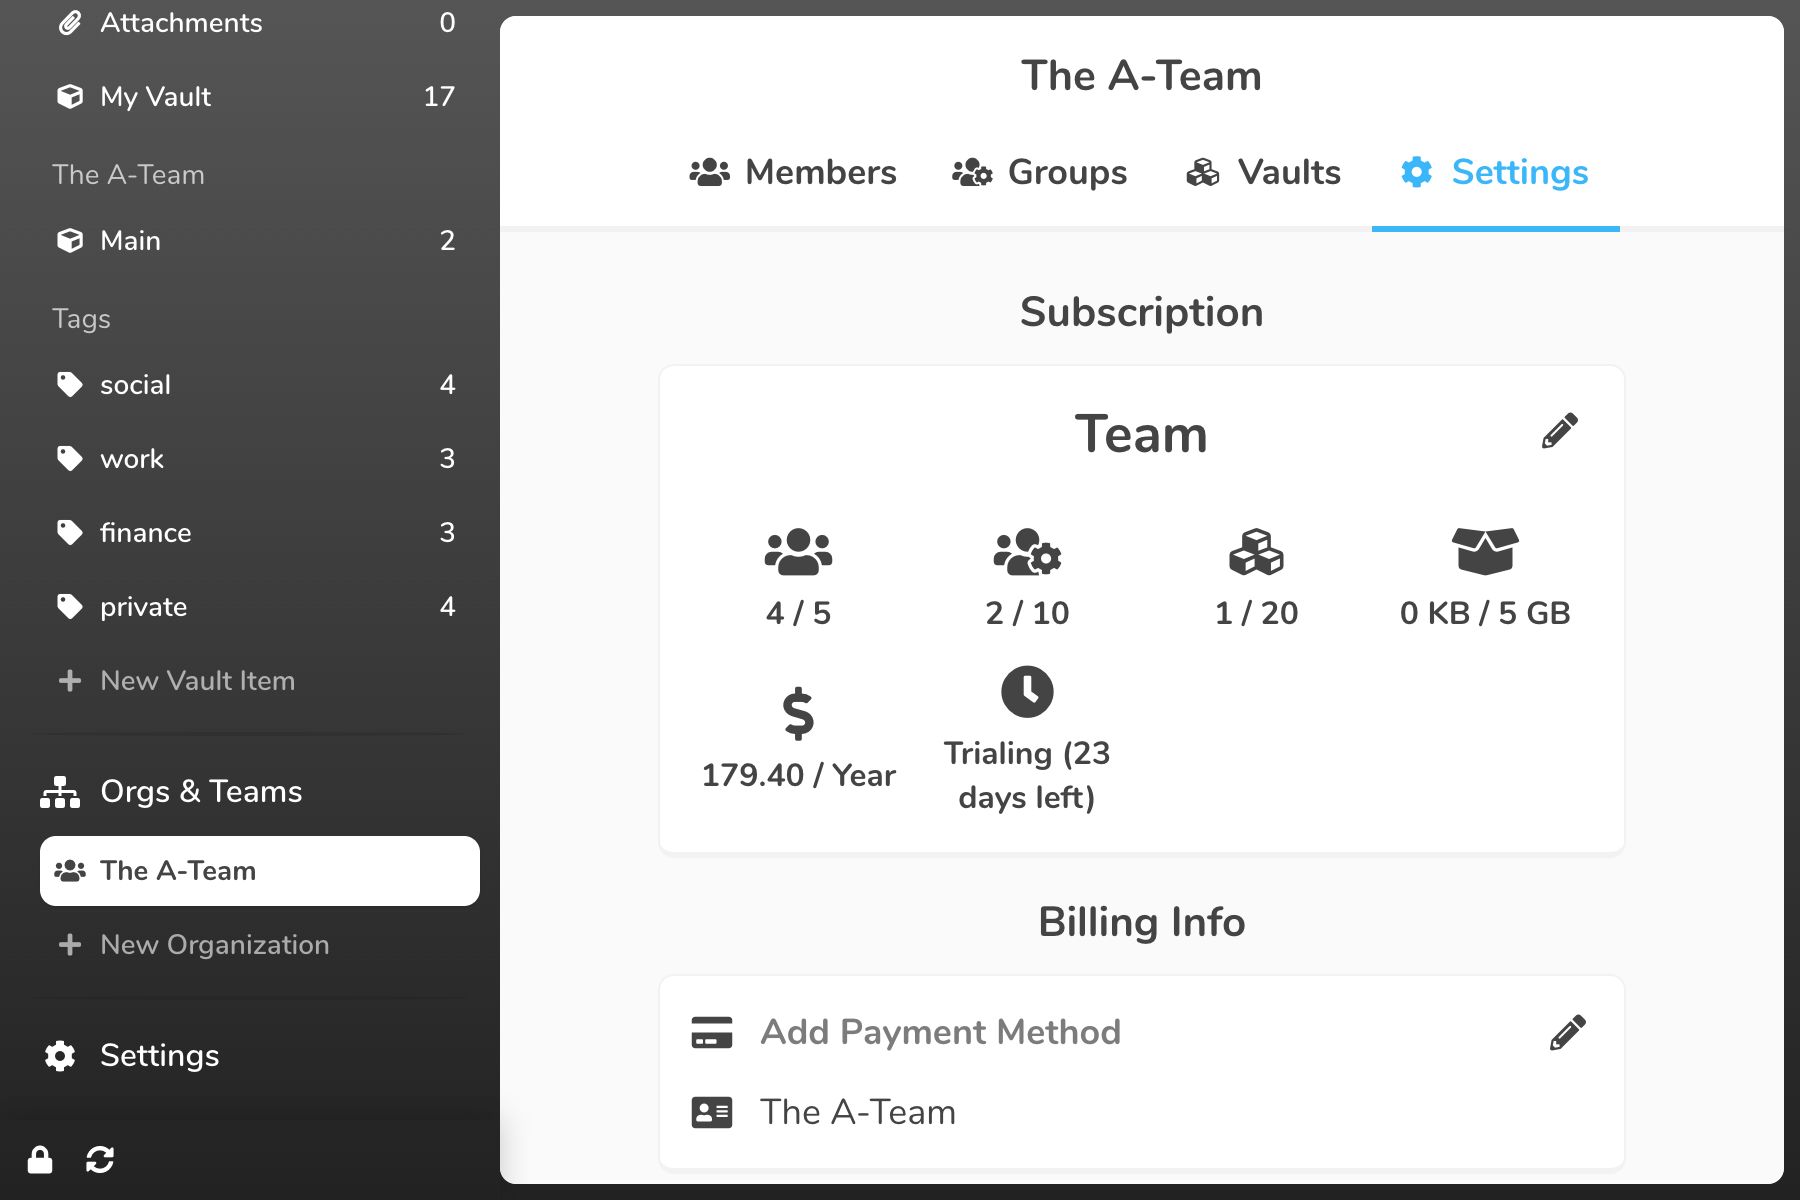Open the Groups tab
The height and width of the screenshot is (1200, 1800).
click(1040, 172)
